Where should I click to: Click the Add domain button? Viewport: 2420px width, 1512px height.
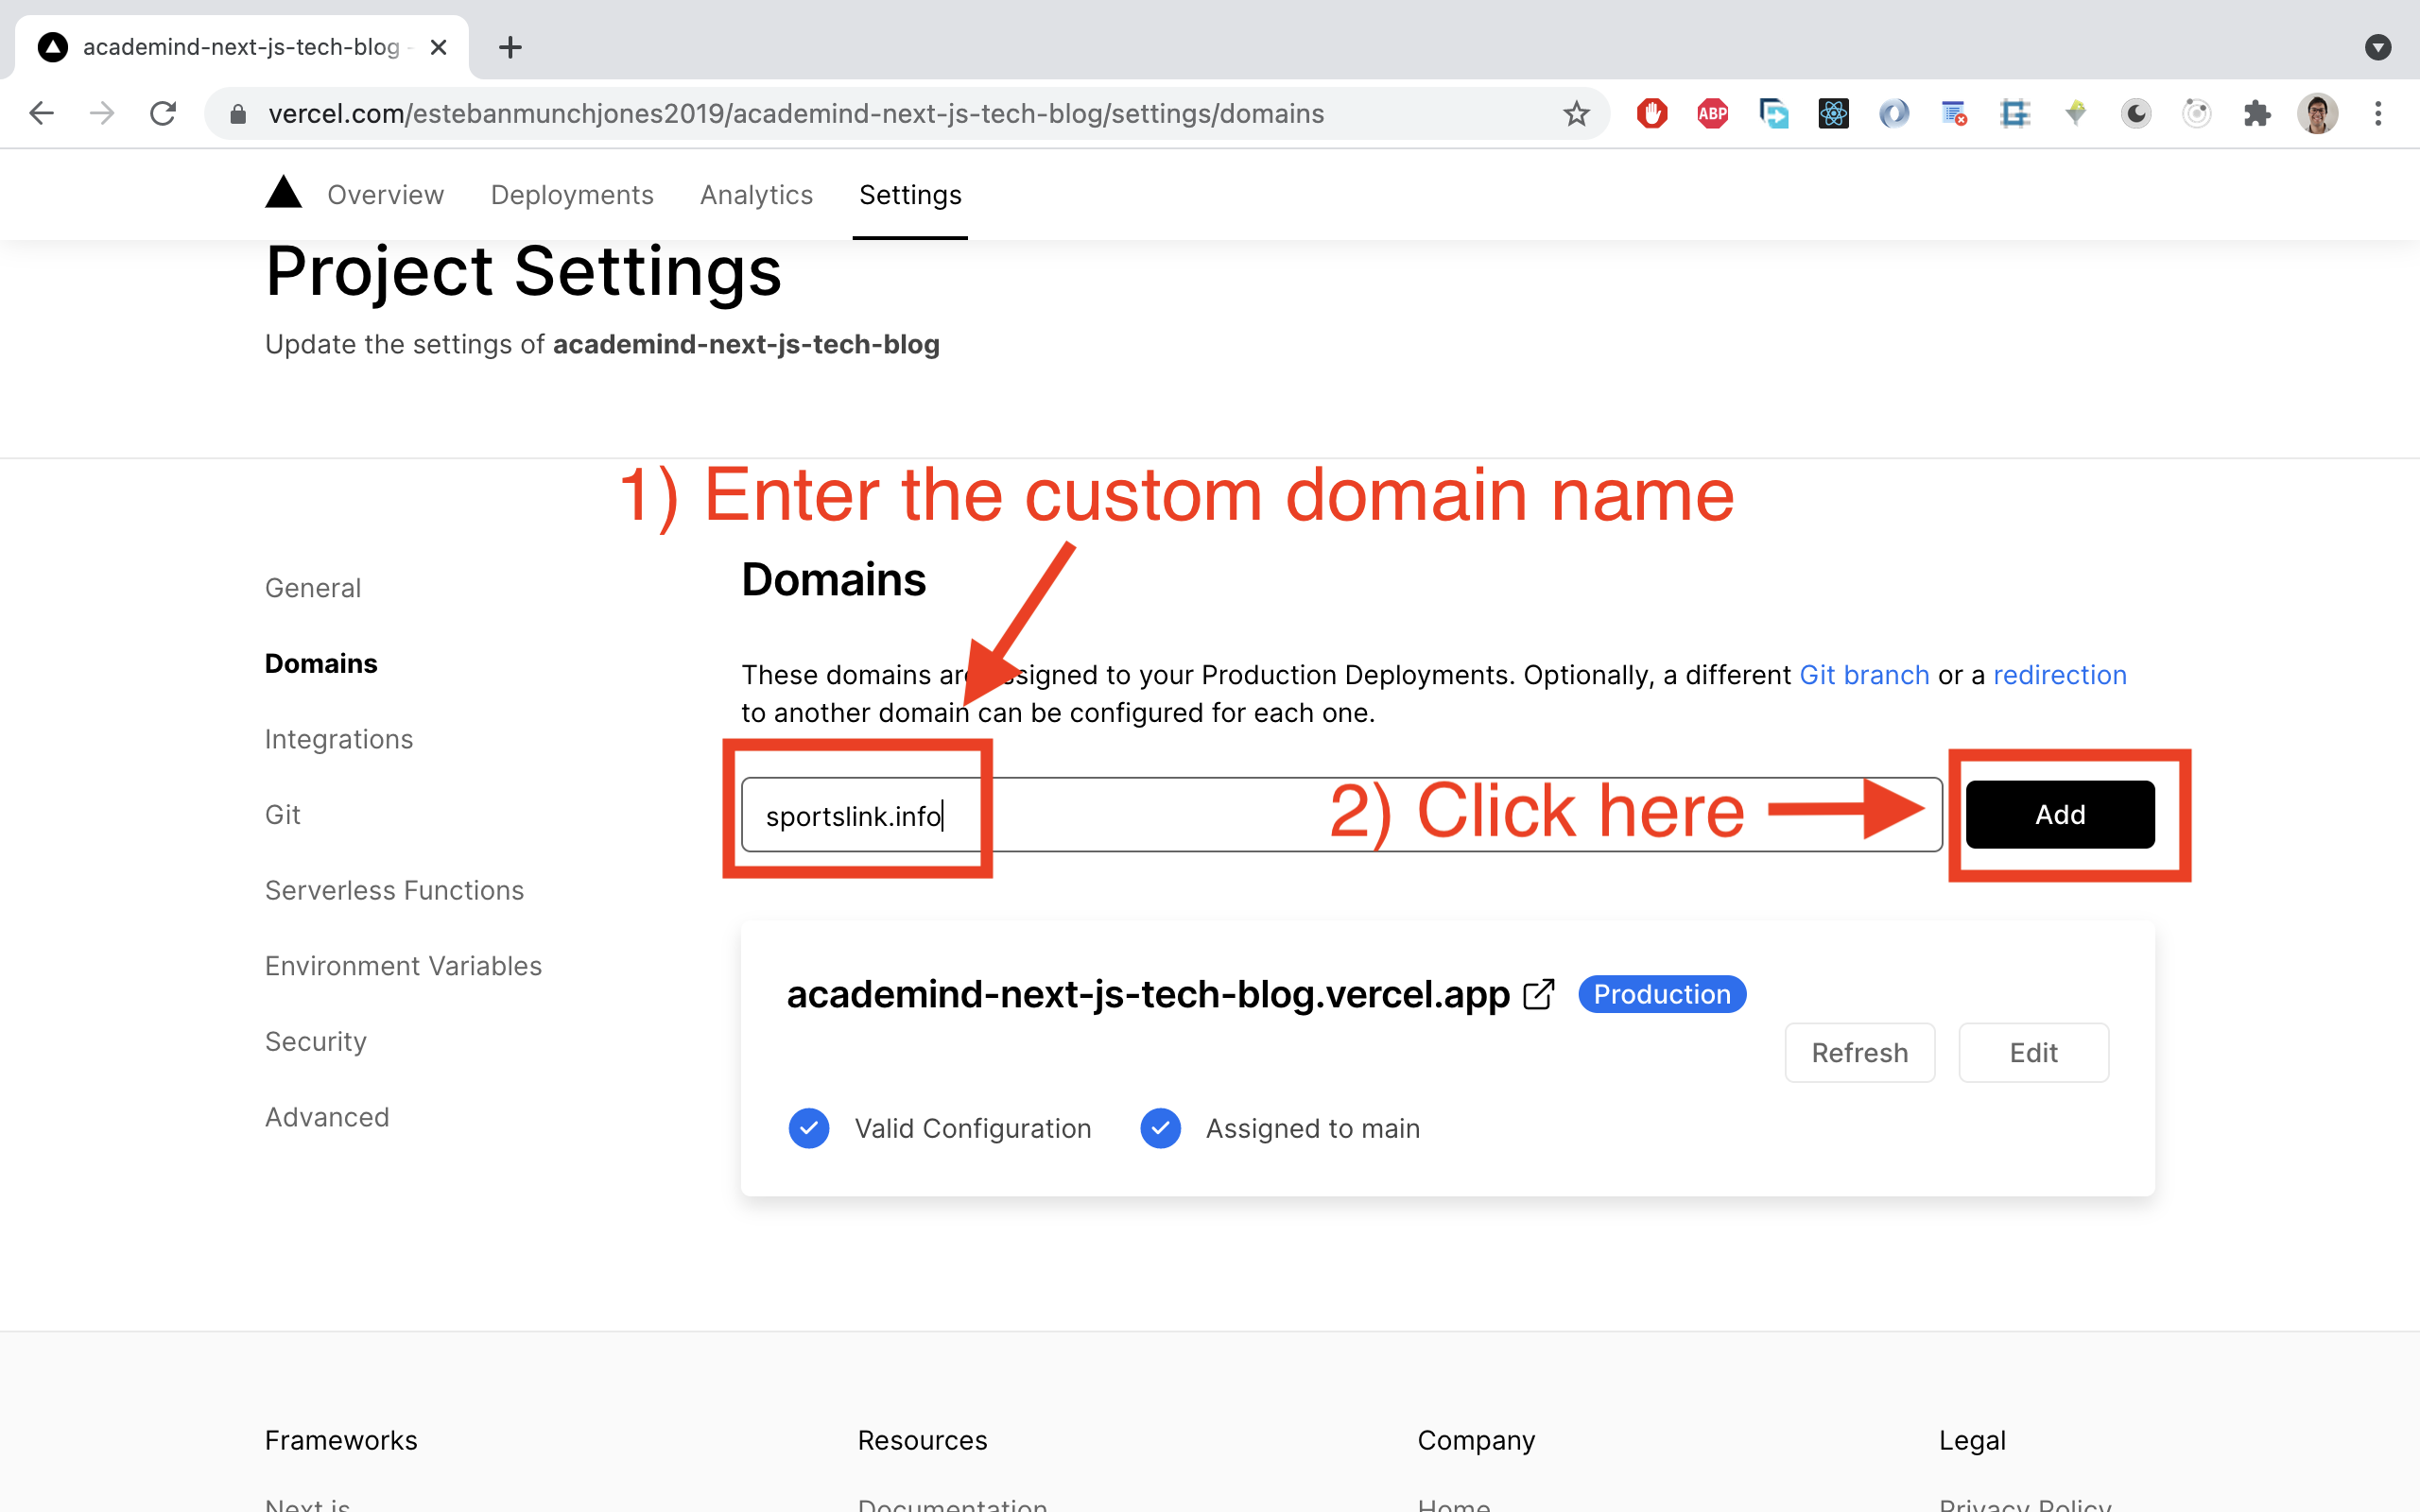coord(2059,814)
